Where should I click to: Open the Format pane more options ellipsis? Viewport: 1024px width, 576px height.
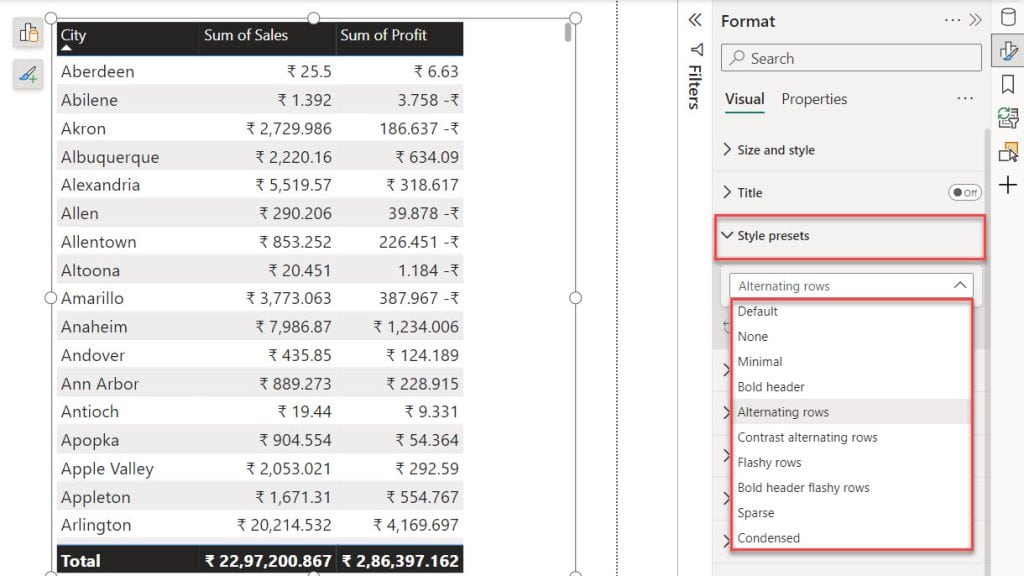click(952, 20)
